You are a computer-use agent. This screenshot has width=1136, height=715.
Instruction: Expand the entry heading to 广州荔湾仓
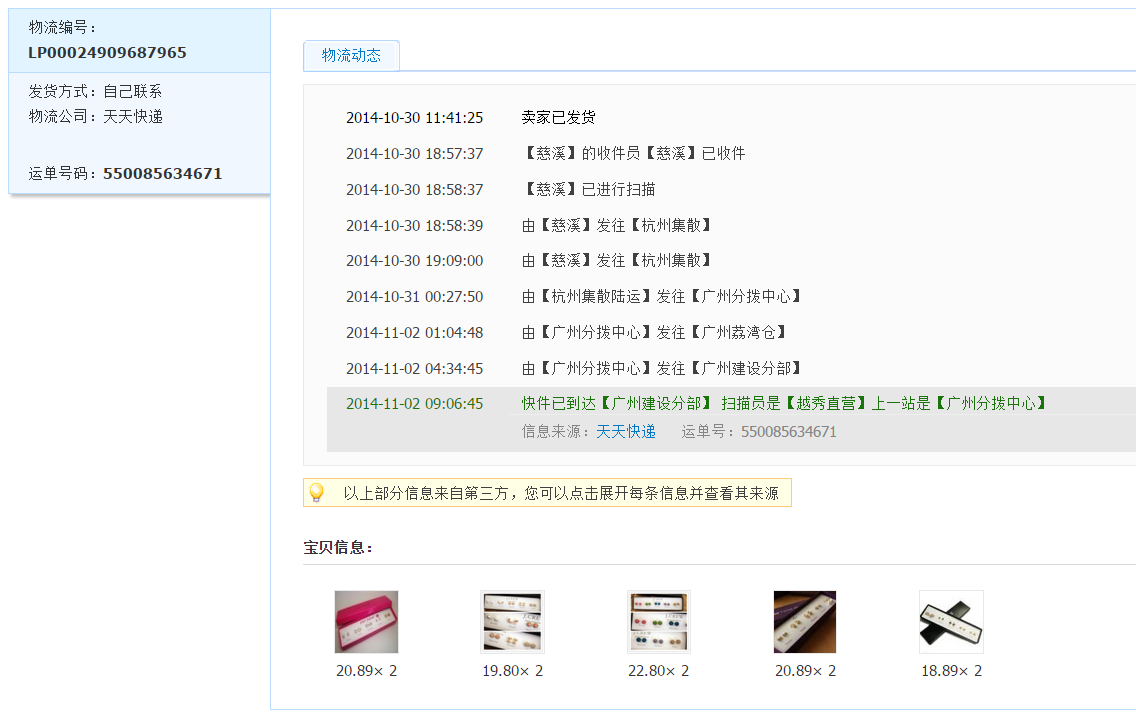point(655,333)
